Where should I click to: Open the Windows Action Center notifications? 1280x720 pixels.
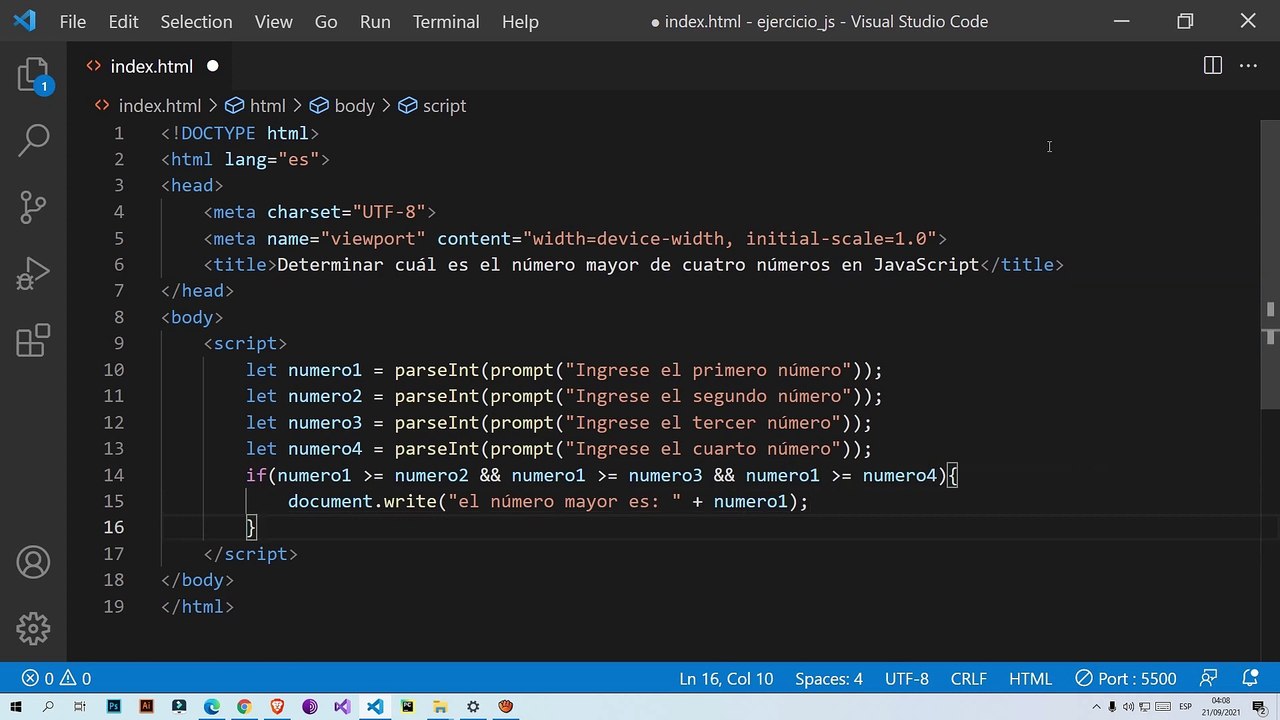(1259, 707)
